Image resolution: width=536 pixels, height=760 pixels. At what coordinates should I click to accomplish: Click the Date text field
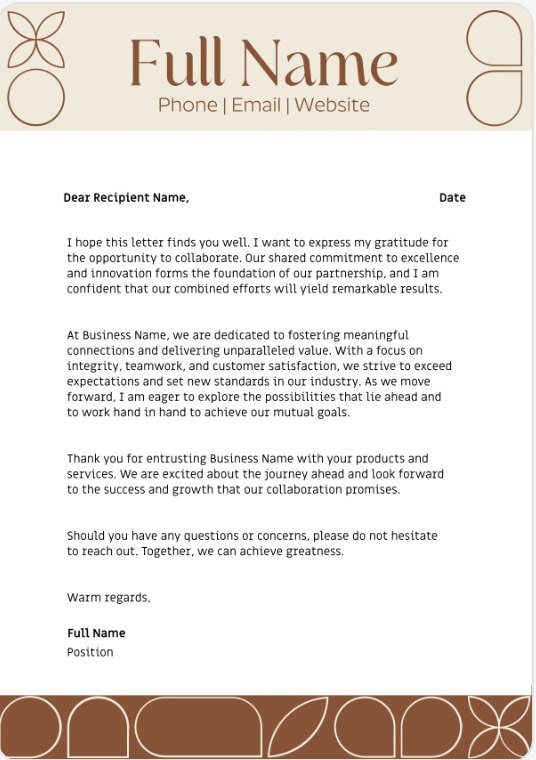[452, 198]
